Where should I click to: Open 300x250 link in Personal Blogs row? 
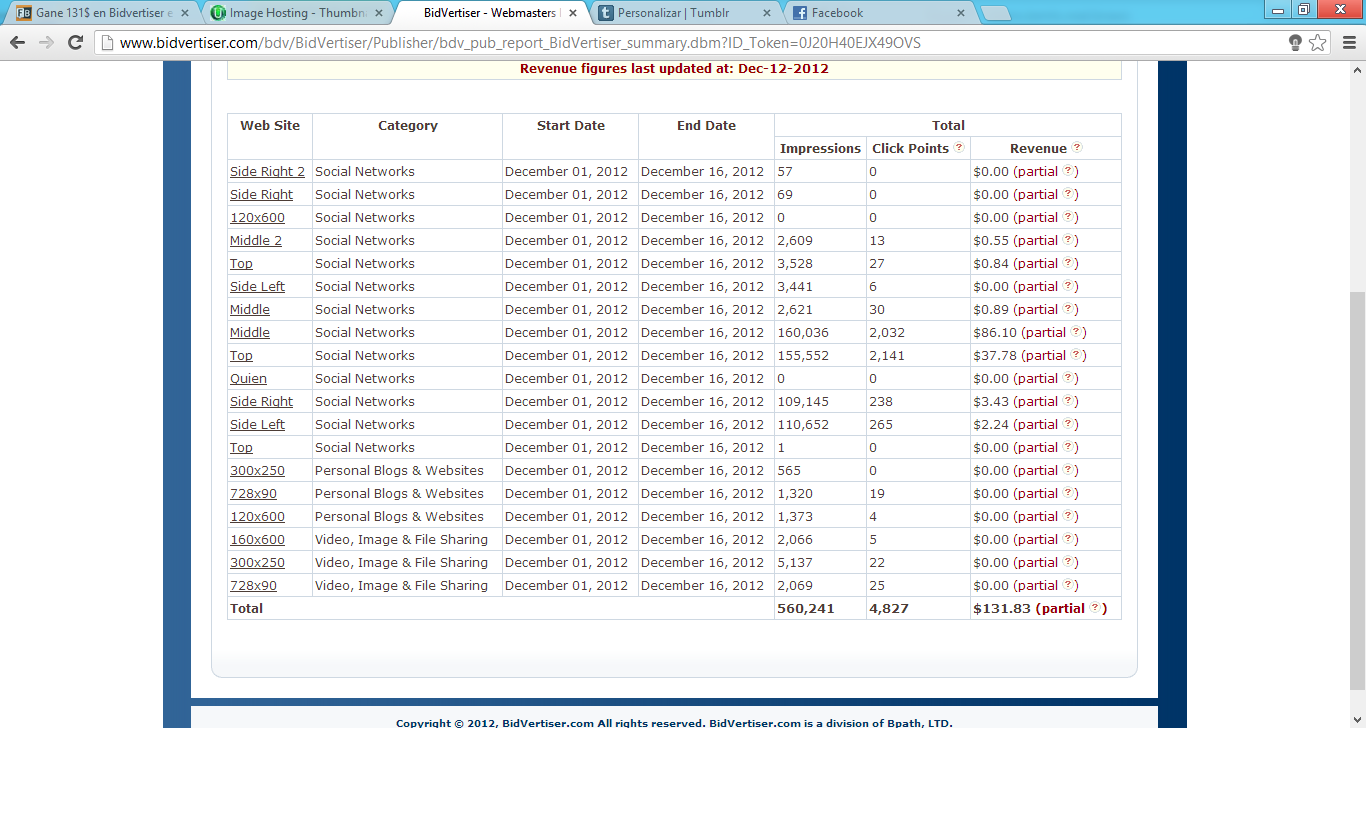(x=257, y=471)
